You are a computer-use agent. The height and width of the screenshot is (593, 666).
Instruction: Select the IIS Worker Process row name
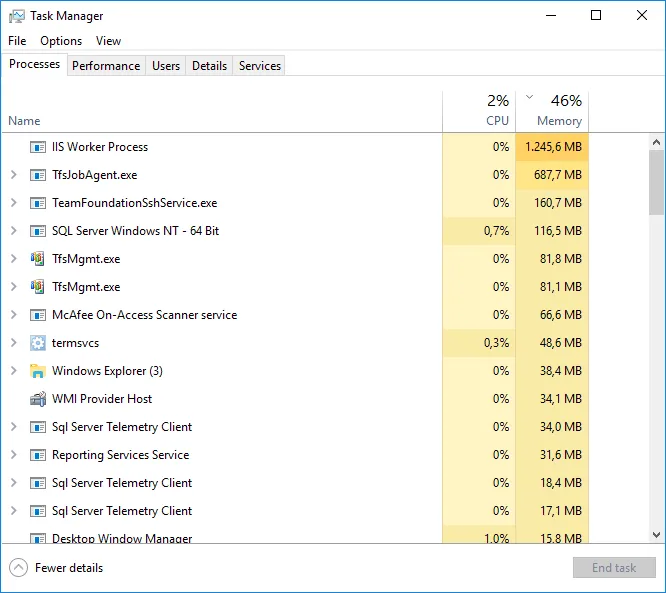click(100, 147)
